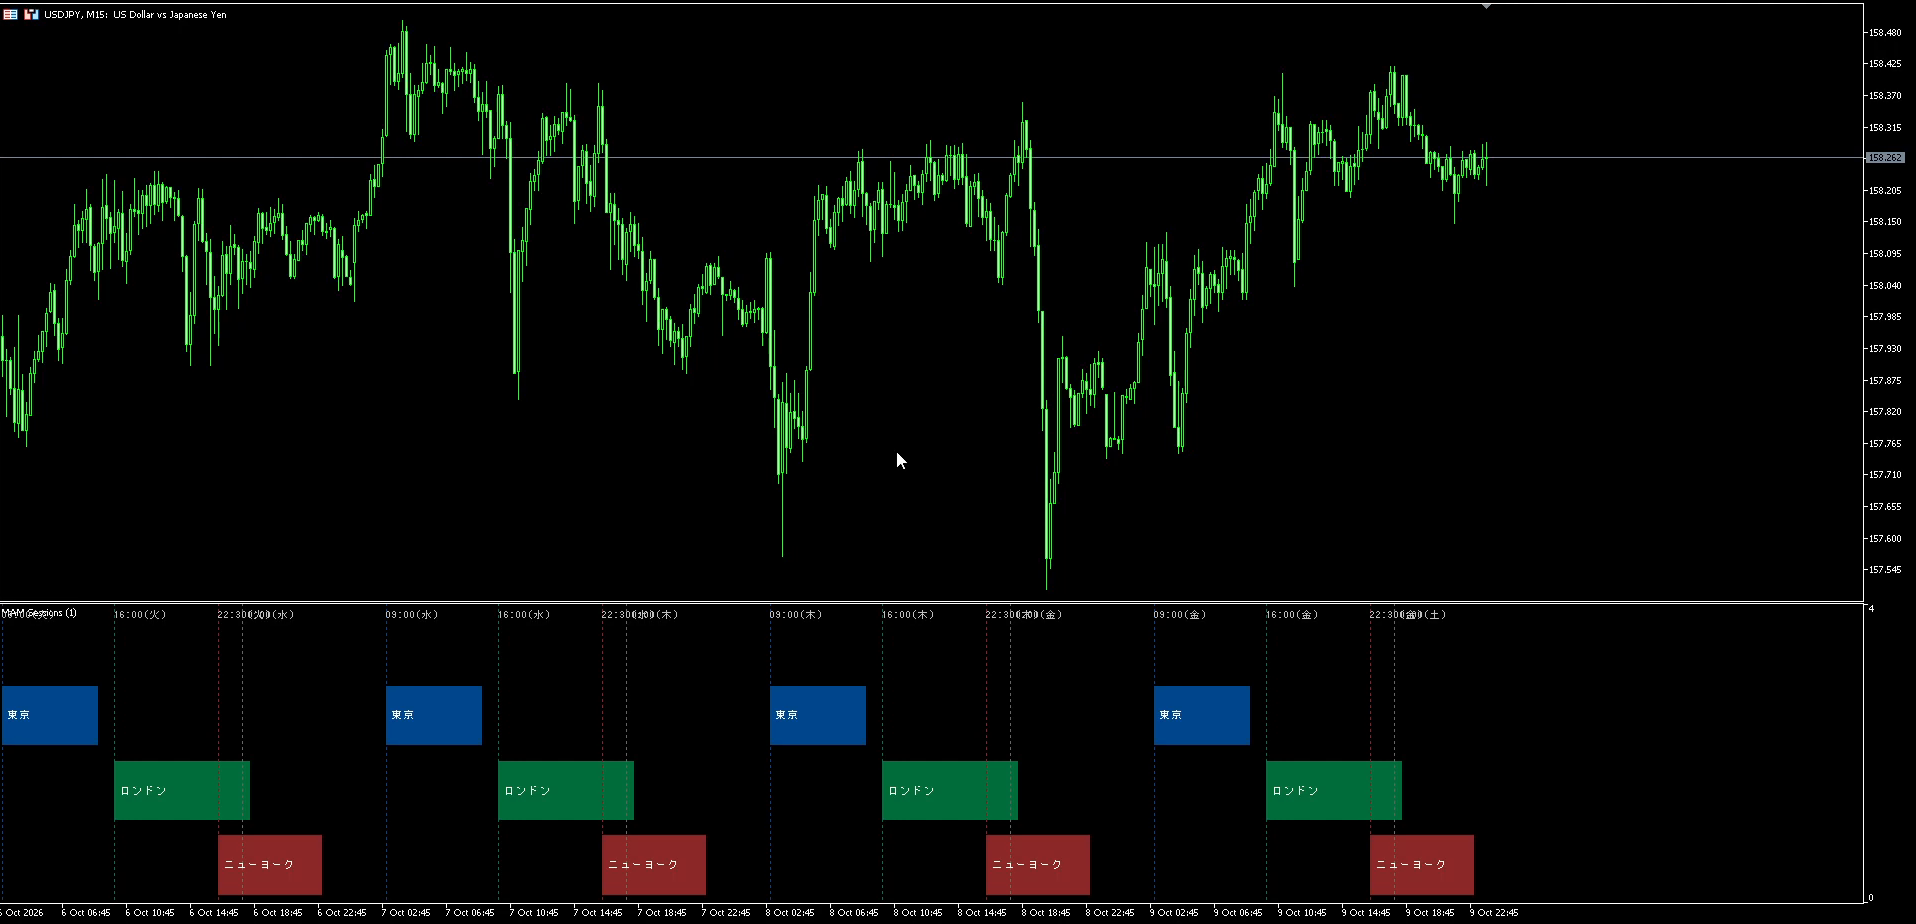This screenshot has height=924, width=1916.
Task: Click the 09:00(水) session time label
Action: pos(412,615)
